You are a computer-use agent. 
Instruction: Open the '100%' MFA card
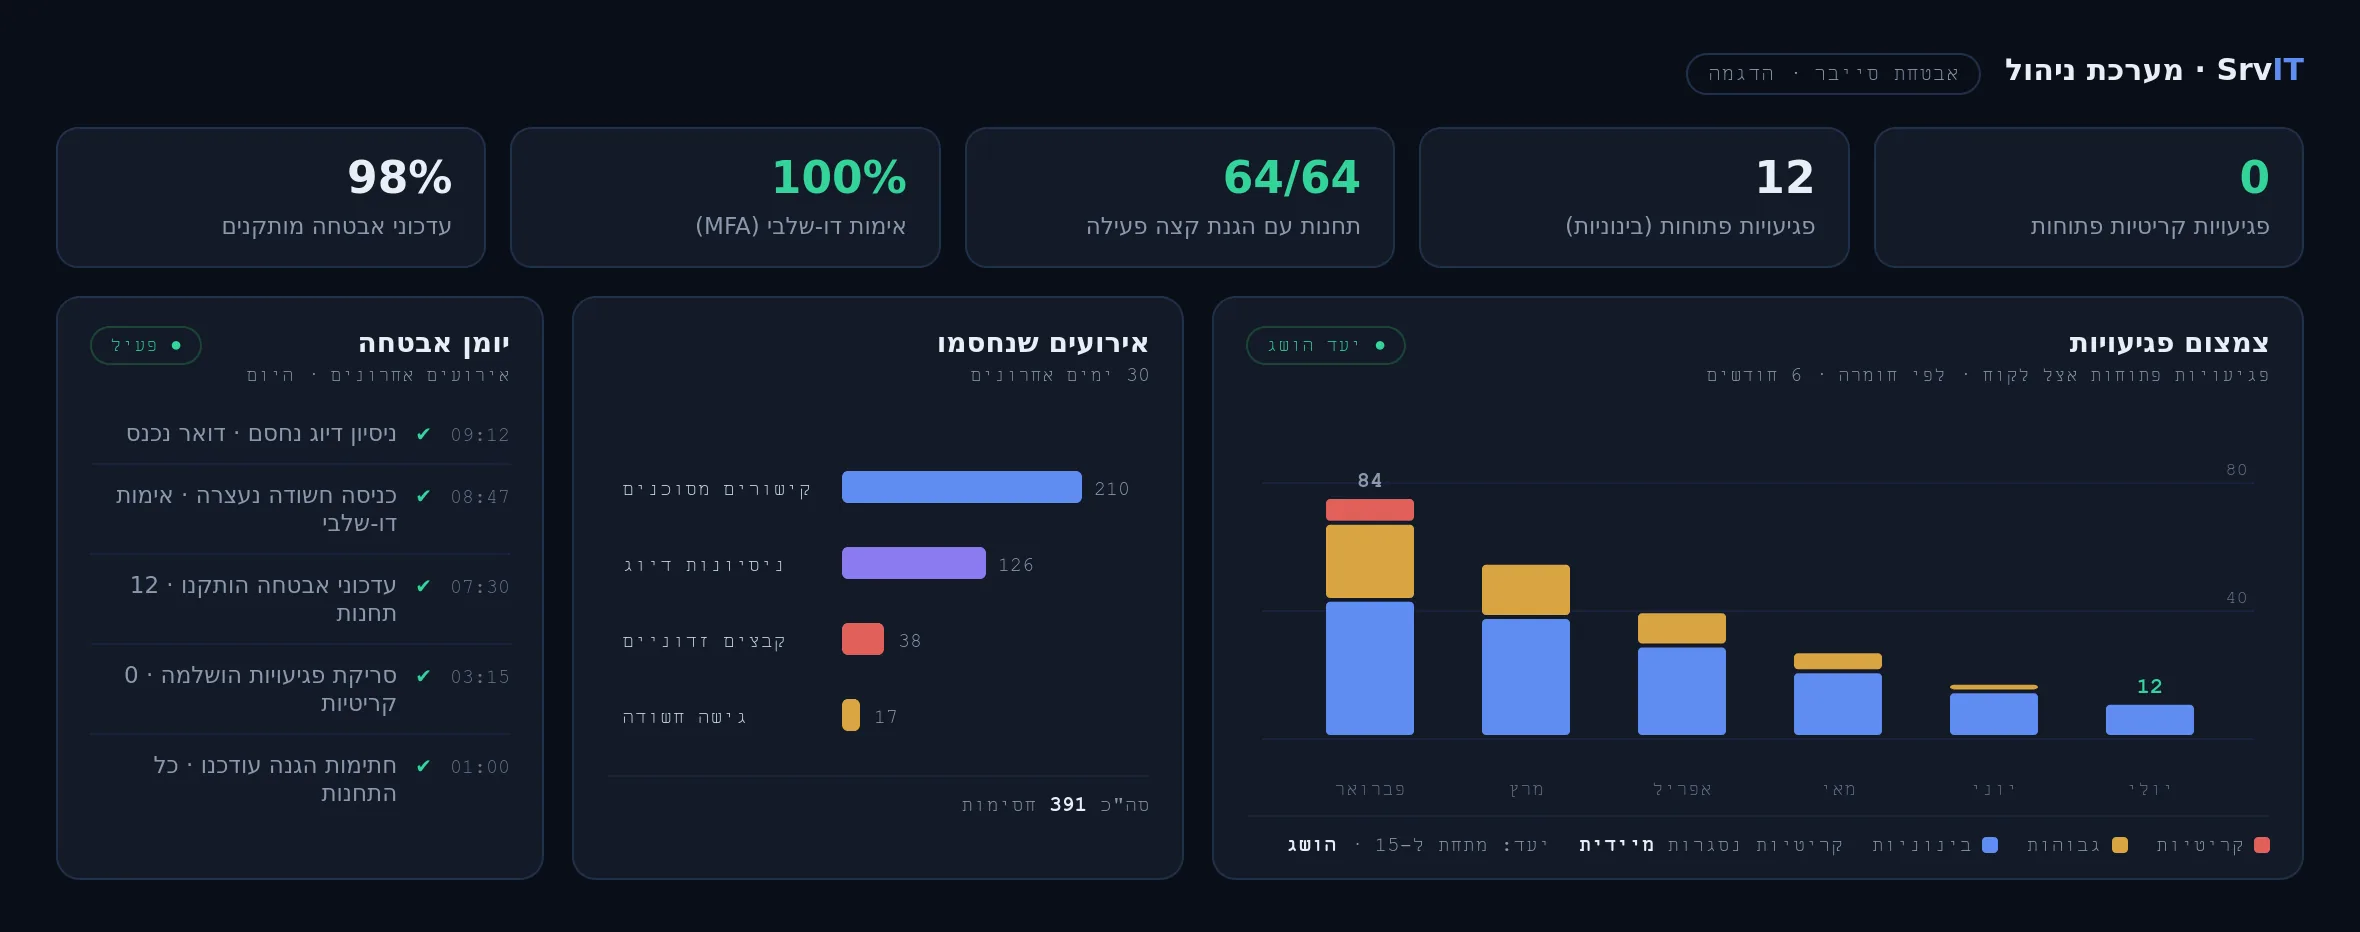pyautogui.click(x=725, y=197)
